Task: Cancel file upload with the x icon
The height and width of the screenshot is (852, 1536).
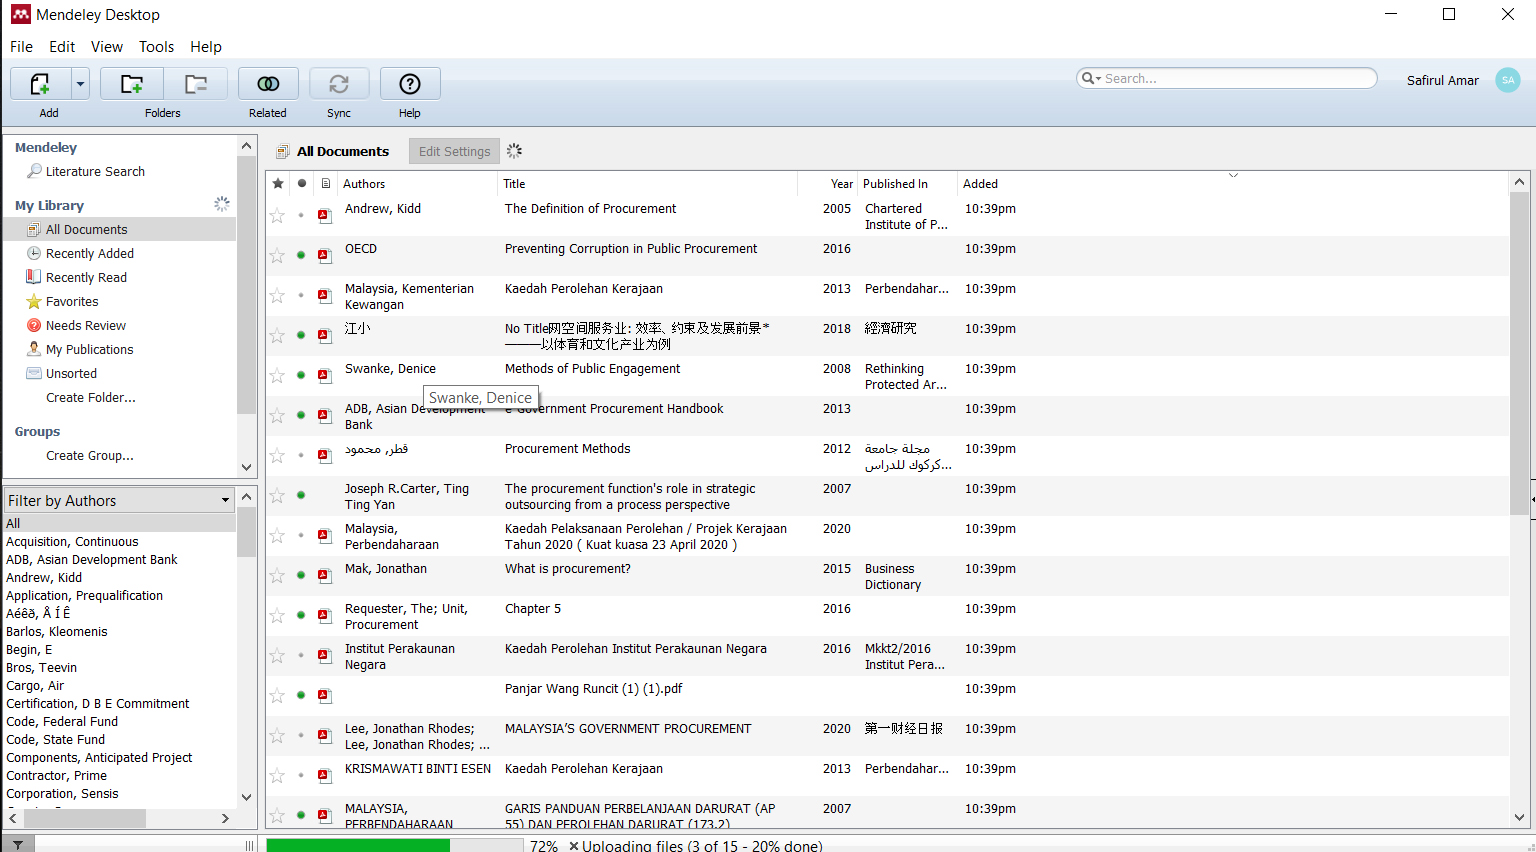Action: pos(574,846)
